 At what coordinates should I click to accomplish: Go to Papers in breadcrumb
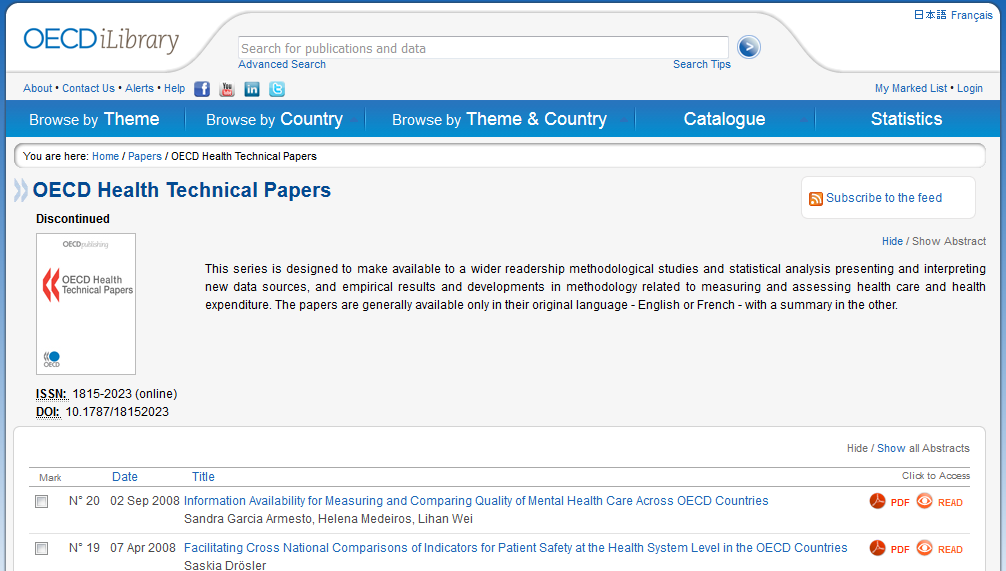145,156
